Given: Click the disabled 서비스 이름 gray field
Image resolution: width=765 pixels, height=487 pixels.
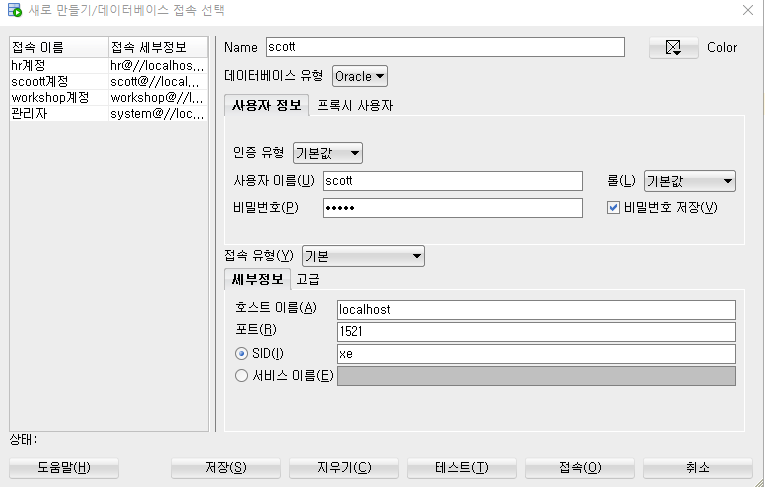Looking at the screenshot, I should point(536,376).
